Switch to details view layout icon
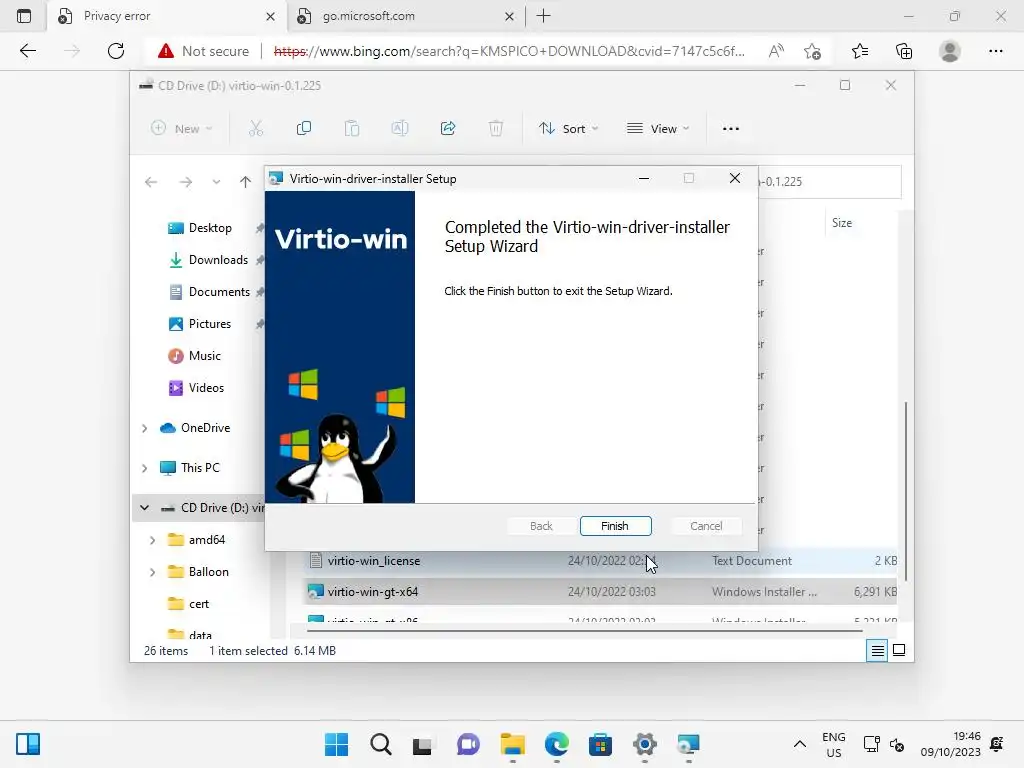The image size is (1024, 768). (x=877, y=650)
